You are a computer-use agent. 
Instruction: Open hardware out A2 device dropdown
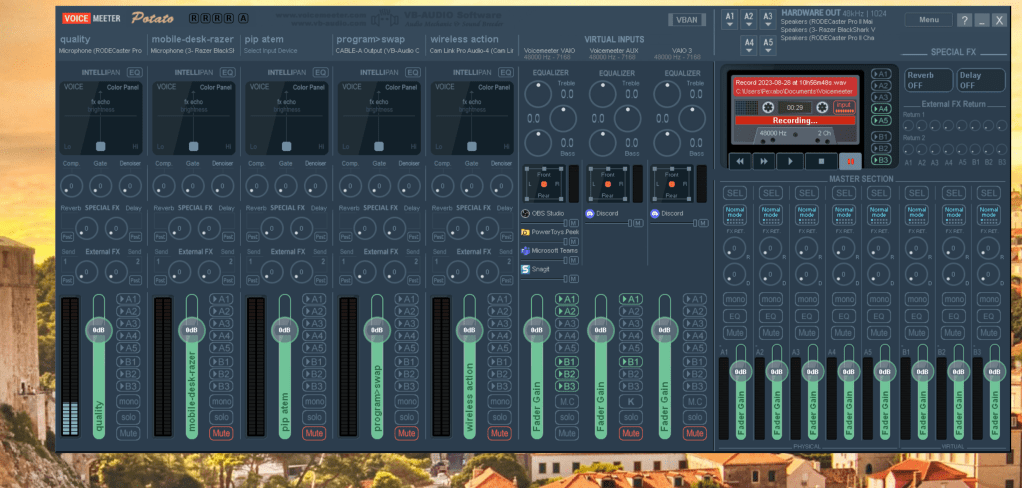tap(749, 20)
